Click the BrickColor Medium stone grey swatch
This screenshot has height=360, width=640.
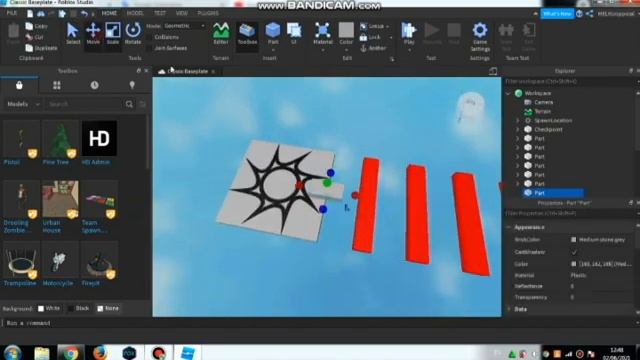pyautogui.click(x=573, y=240)
